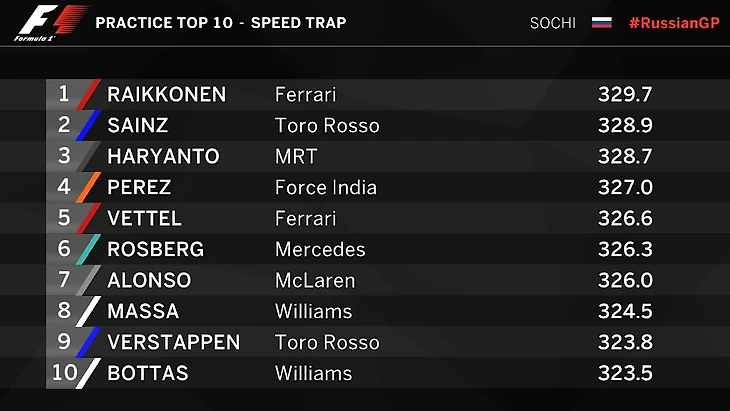
Task: Click Massa's 324.5 speed value
Action: (625, 312)
